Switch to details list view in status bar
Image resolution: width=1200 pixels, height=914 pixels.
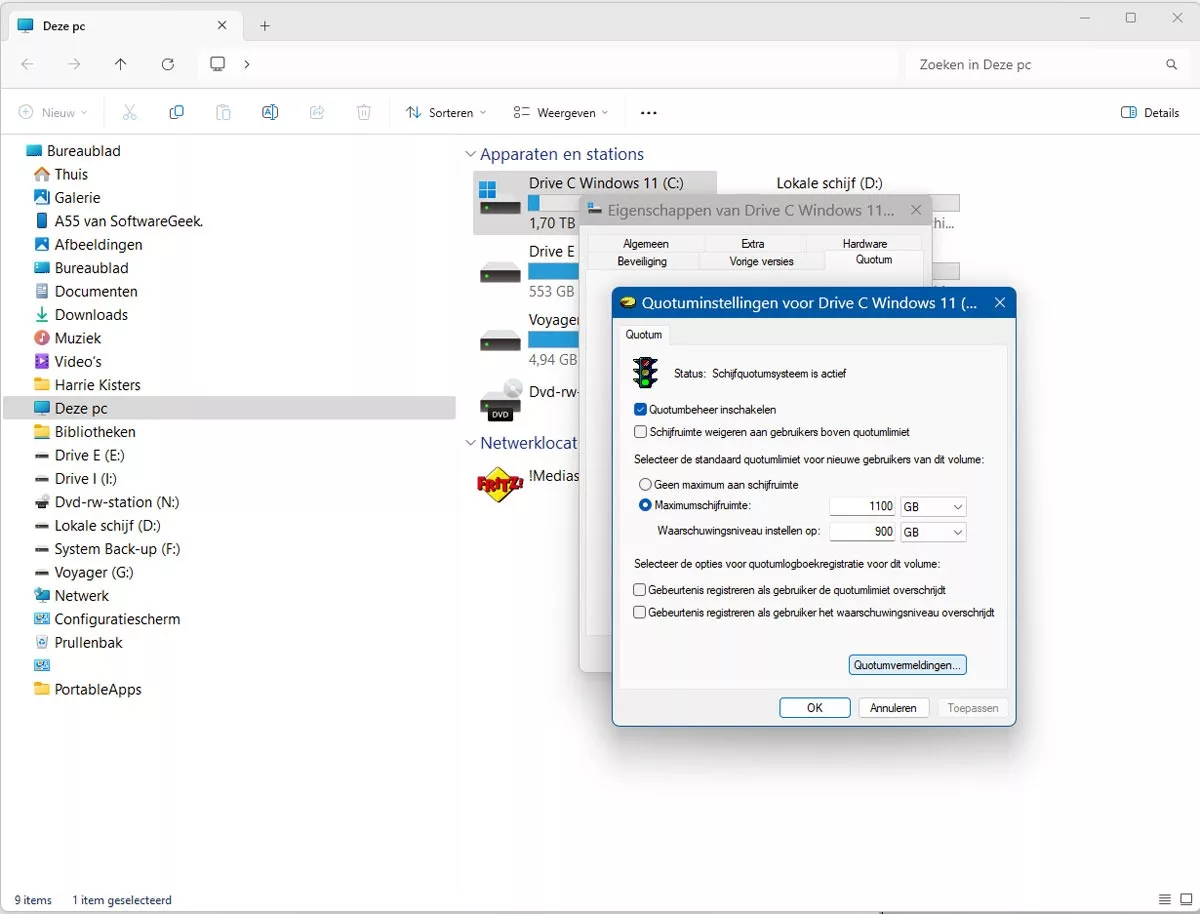pyautogui.click(x=1164, y=900)
